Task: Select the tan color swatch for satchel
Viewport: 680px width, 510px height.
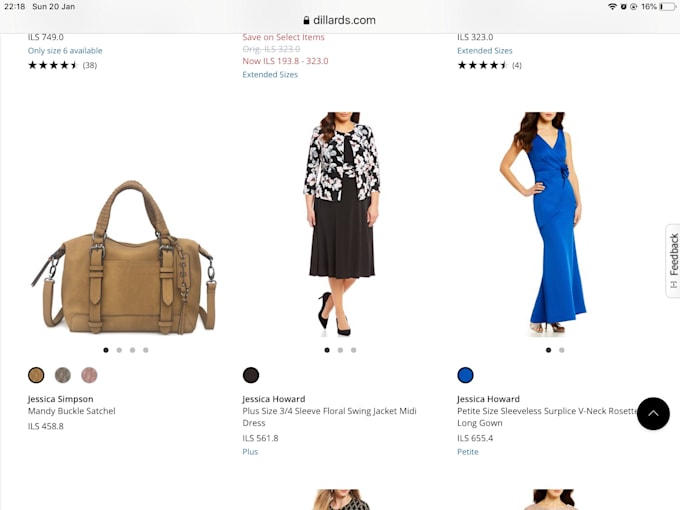Action: click(x=36, y=375)
